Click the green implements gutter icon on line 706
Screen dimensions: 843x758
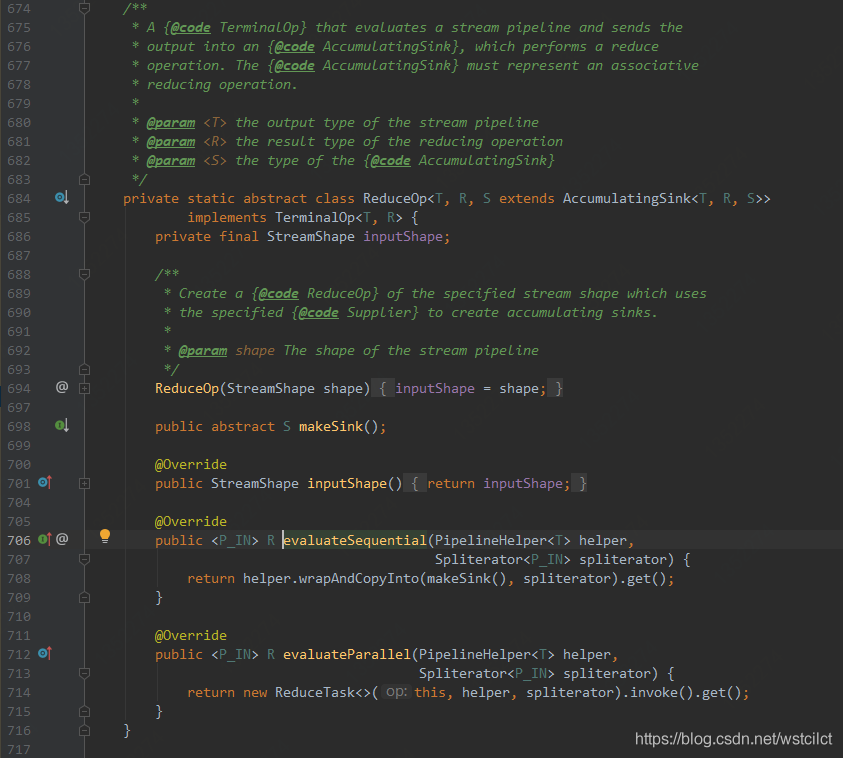tap(45, 539)
